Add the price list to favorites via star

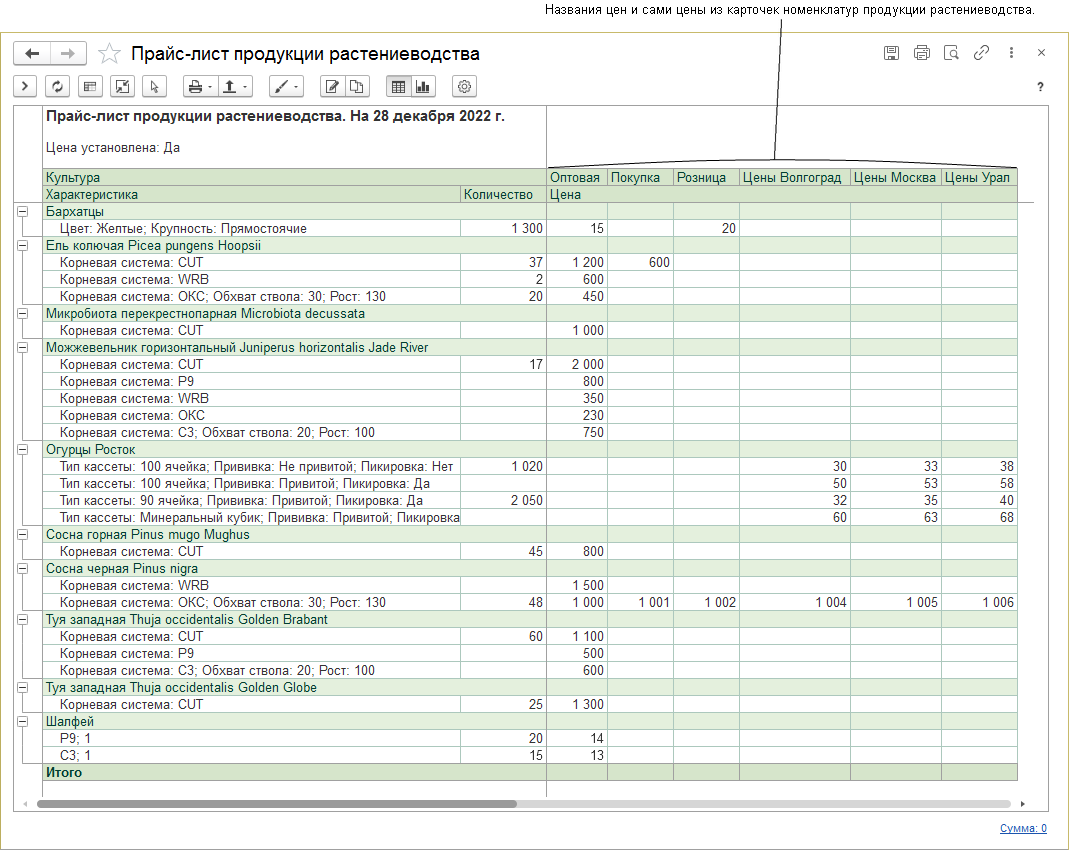[x=110, y=54]
